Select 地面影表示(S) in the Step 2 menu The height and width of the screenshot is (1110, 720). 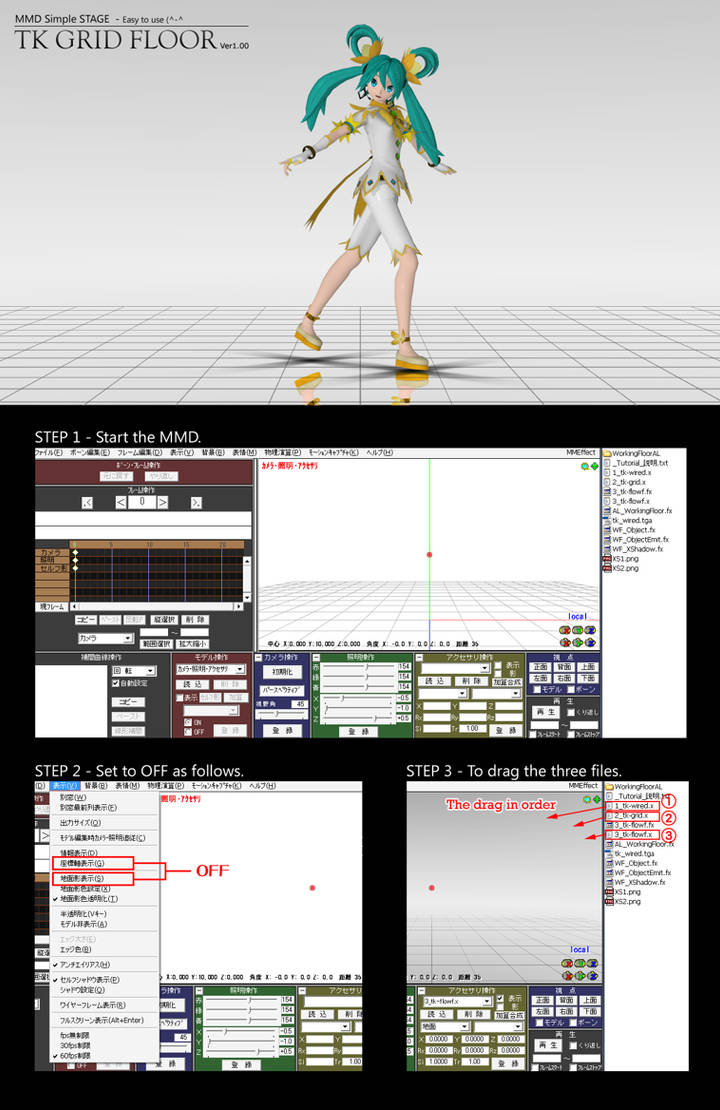click(82, 879)
